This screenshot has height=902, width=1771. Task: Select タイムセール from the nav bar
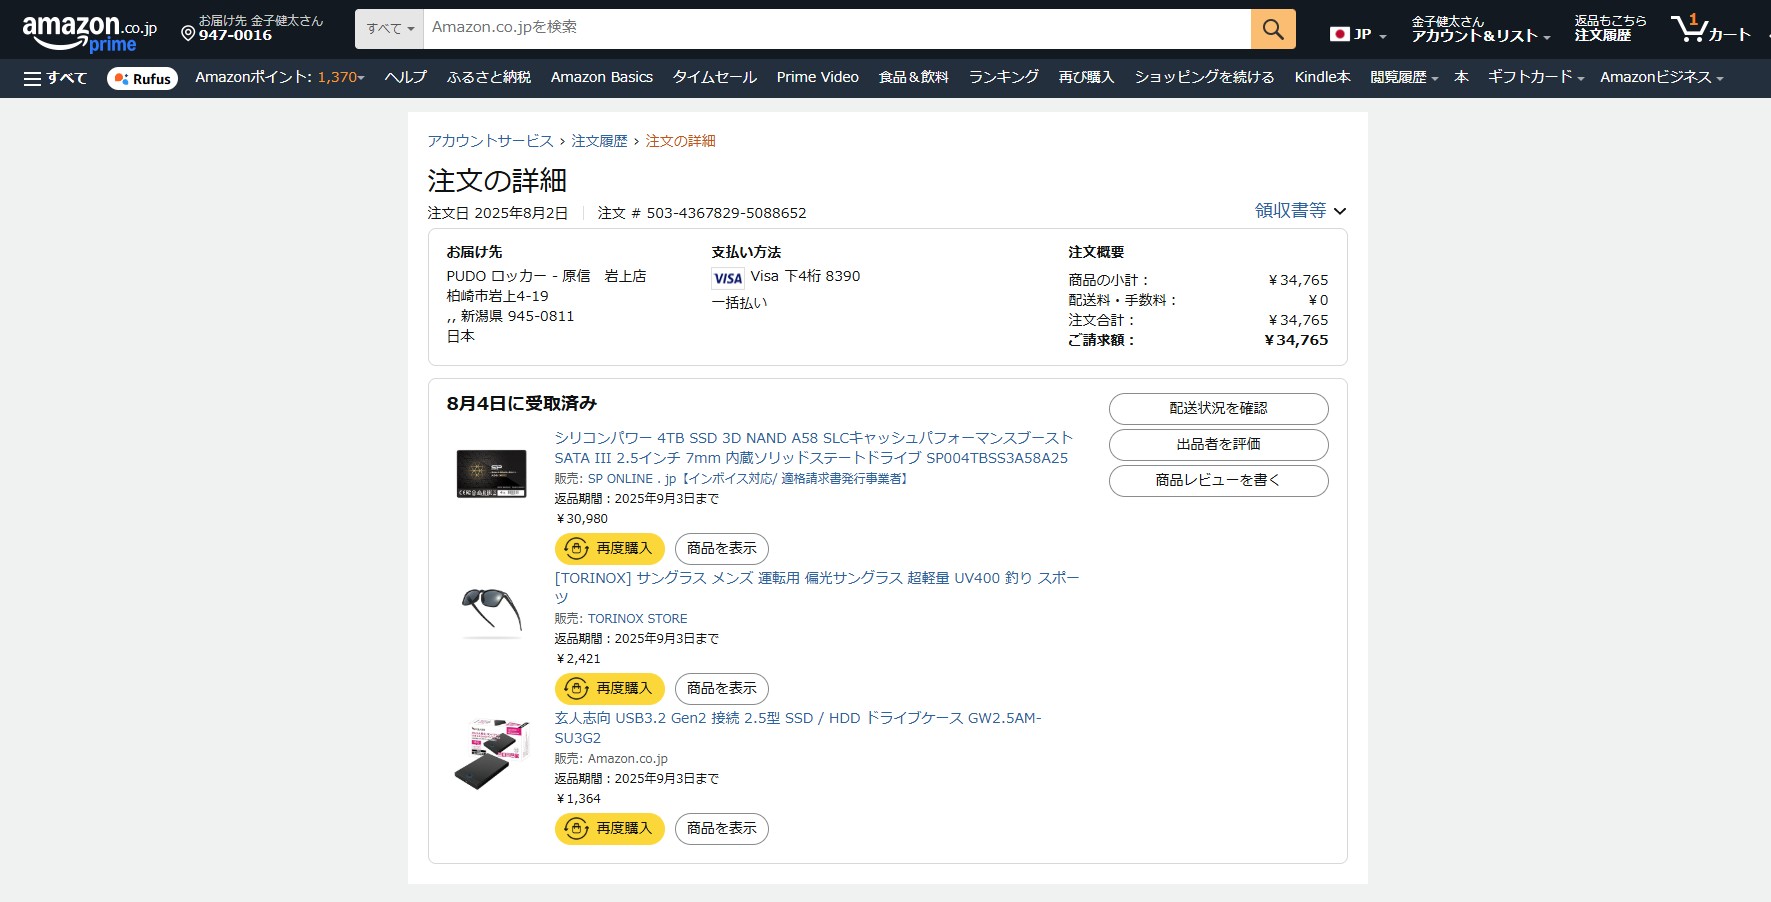714,78
